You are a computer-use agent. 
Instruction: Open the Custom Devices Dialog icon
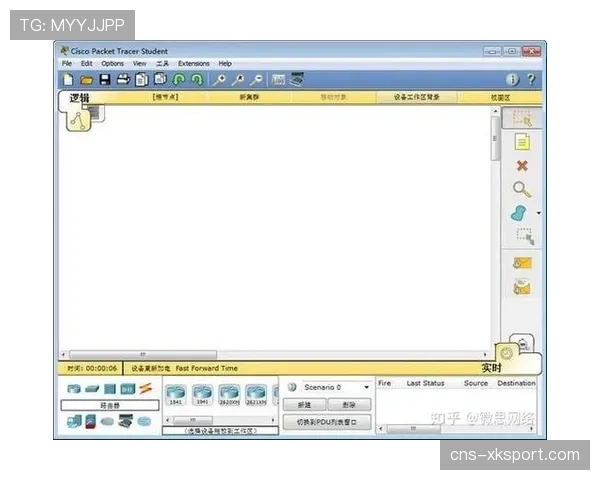click(297, 79)
